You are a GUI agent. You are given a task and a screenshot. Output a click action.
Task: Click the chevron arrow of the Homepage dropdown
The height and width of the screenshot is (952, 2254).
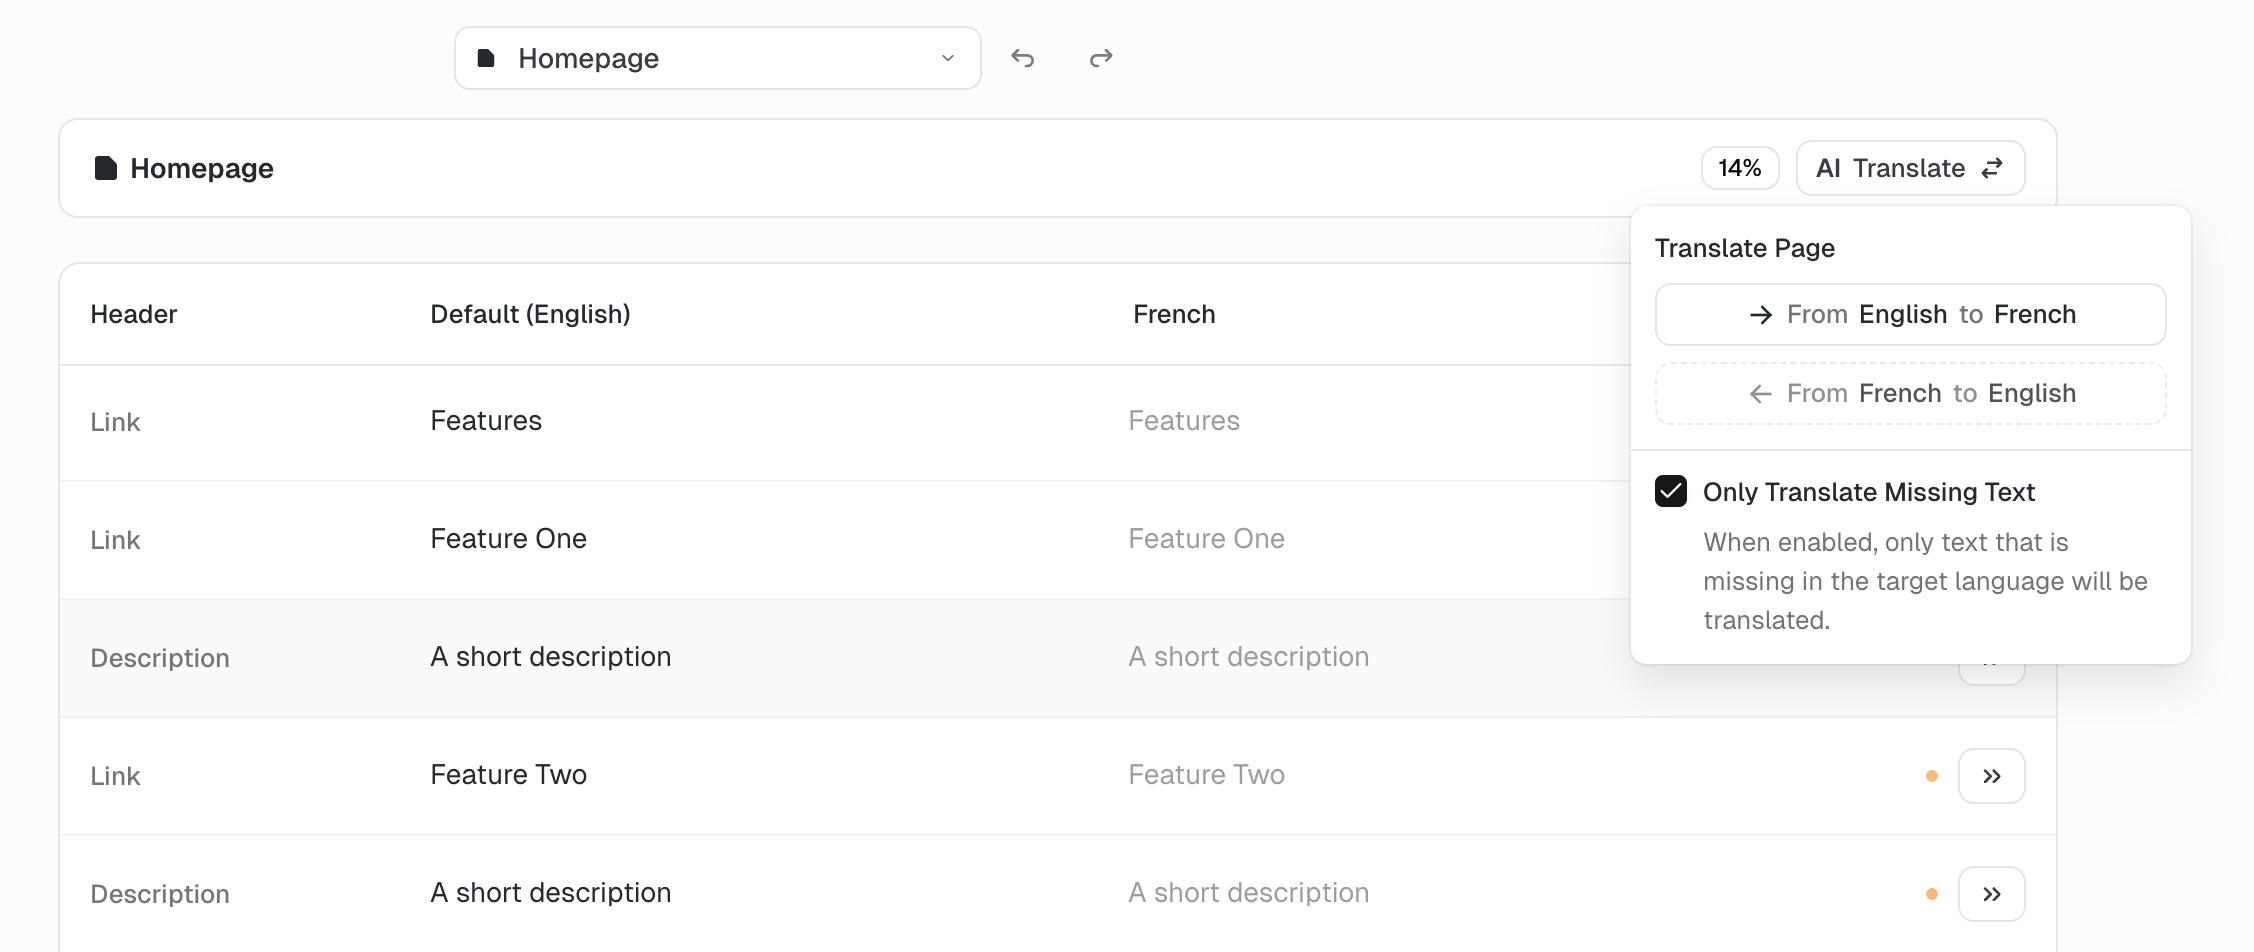coord(947,58)
